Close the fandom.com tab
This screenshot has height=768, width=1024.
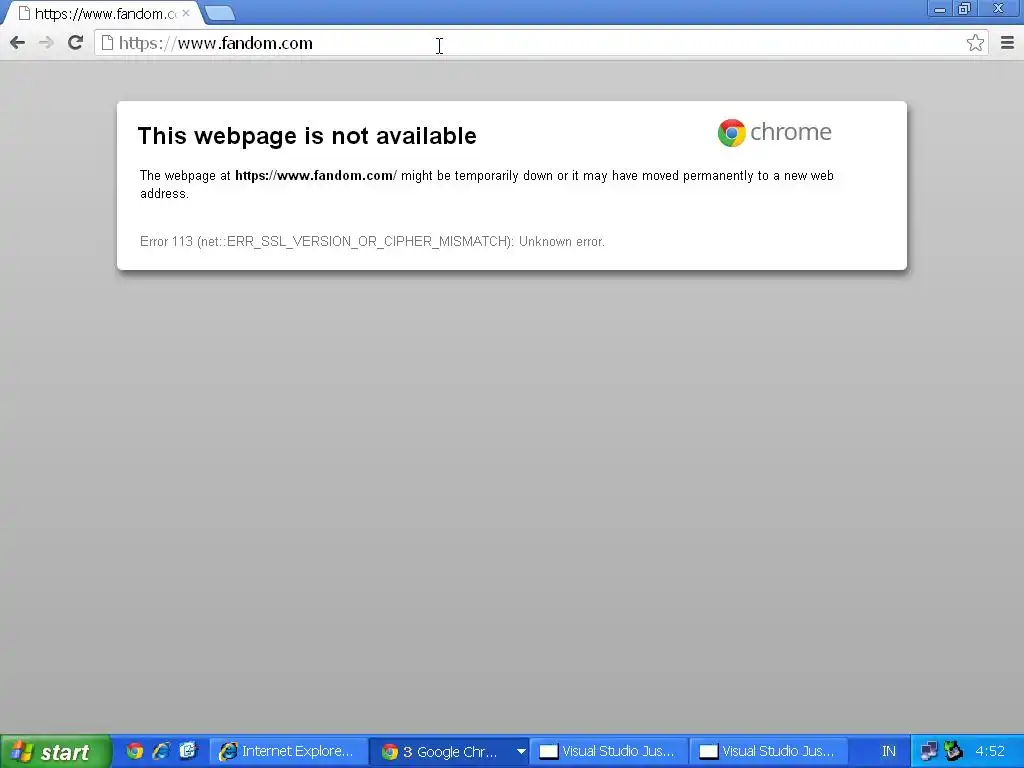click(x=185, y=13)
